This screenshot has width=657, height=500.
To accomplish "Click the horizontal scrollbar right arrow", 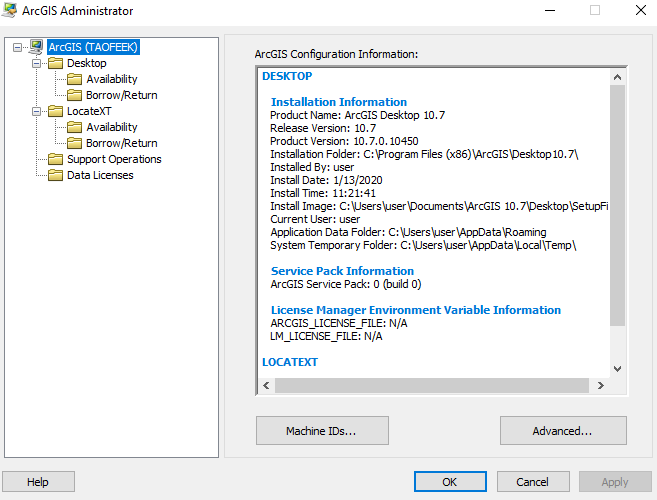I will pos(600,385).
